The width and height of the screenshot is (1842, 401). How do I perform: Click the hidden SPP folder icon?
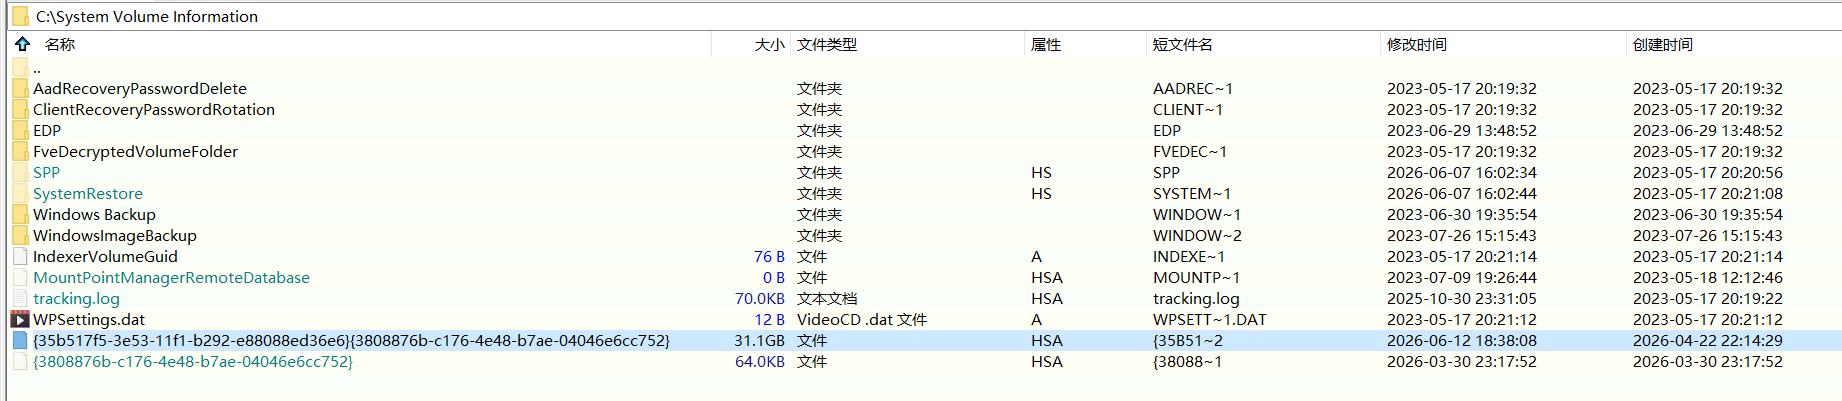tap(20, 172)
